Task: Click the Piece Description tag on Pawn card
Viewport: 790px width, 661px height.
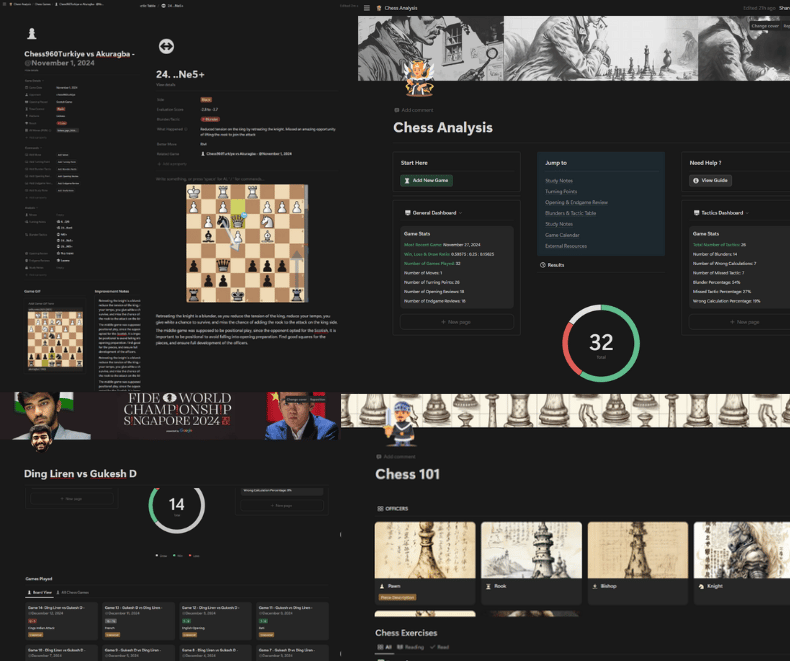Action: click(x=398, y=598)
